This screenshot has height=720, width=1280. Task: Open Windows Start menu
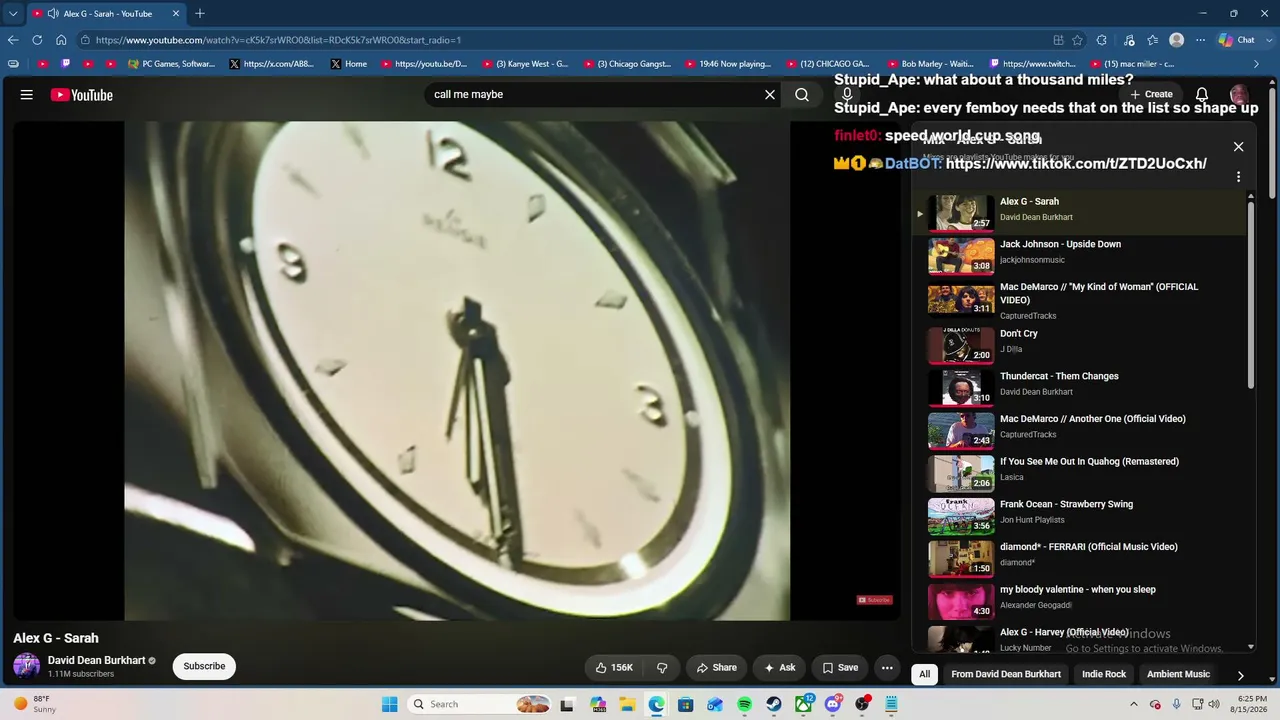point(390,704)
